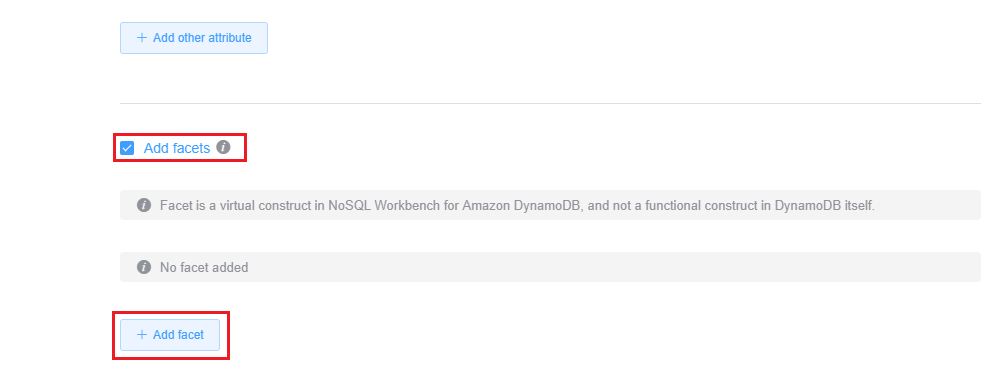Click info icon in No facet added notice
This screenshot has width=999, height=376.
[x=144, y=267]
